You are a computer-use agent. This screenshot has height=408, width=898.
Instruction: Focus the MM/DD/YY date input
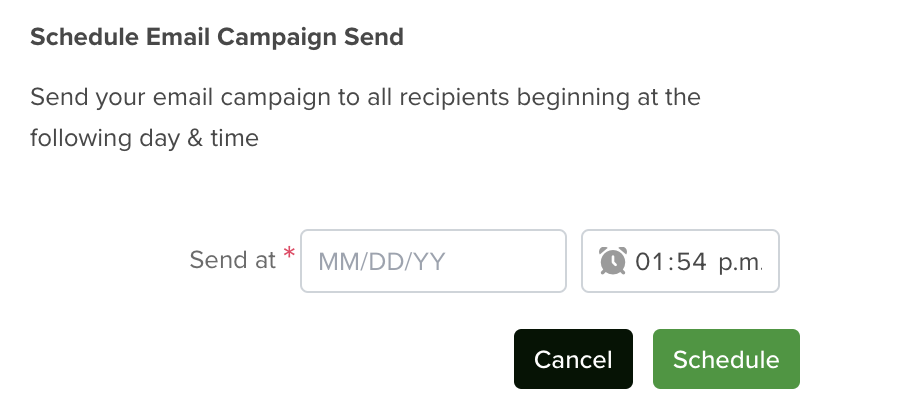pyautogui.click(x=434, y=261)
